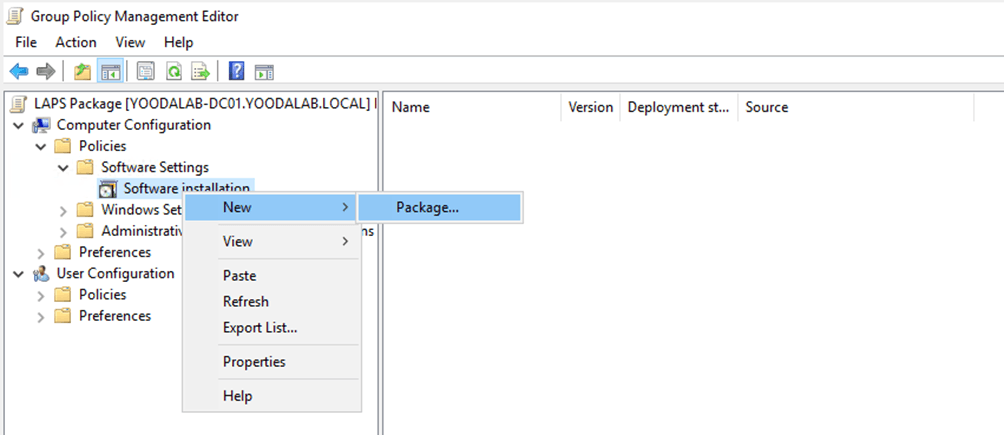Expand the Administrative Templates node
The width and height of the screenshot is (1004, 435).
pos(63,231)
